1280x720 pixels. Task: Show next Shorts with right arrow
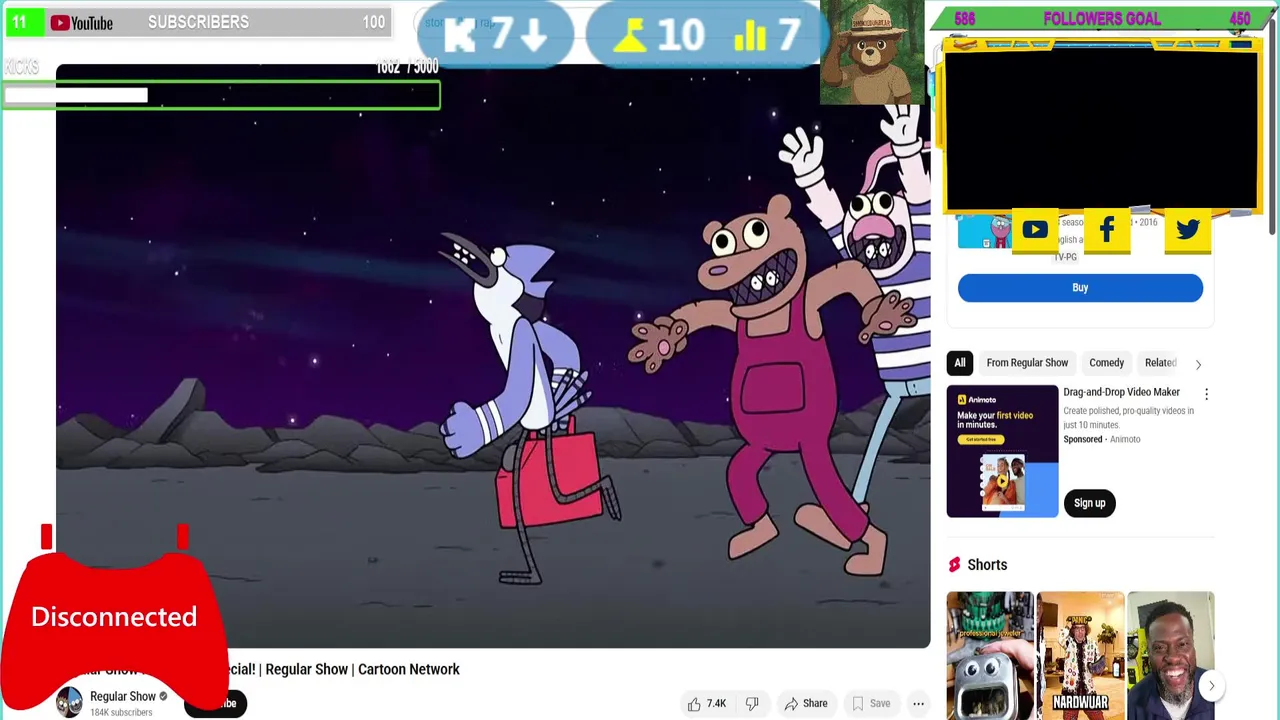(x=1211, y=686)
